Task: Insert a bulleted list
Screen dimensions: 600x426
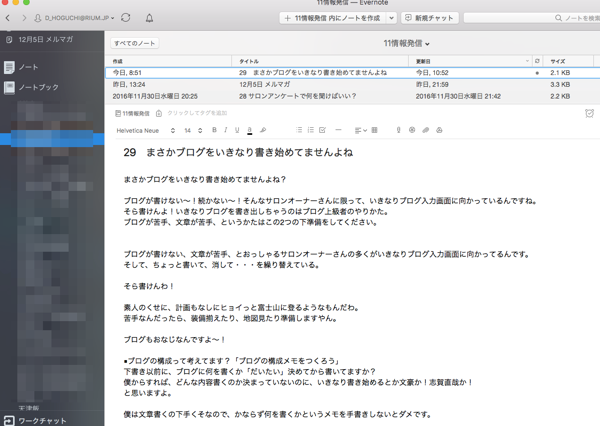Action: [x=299, y=130]
